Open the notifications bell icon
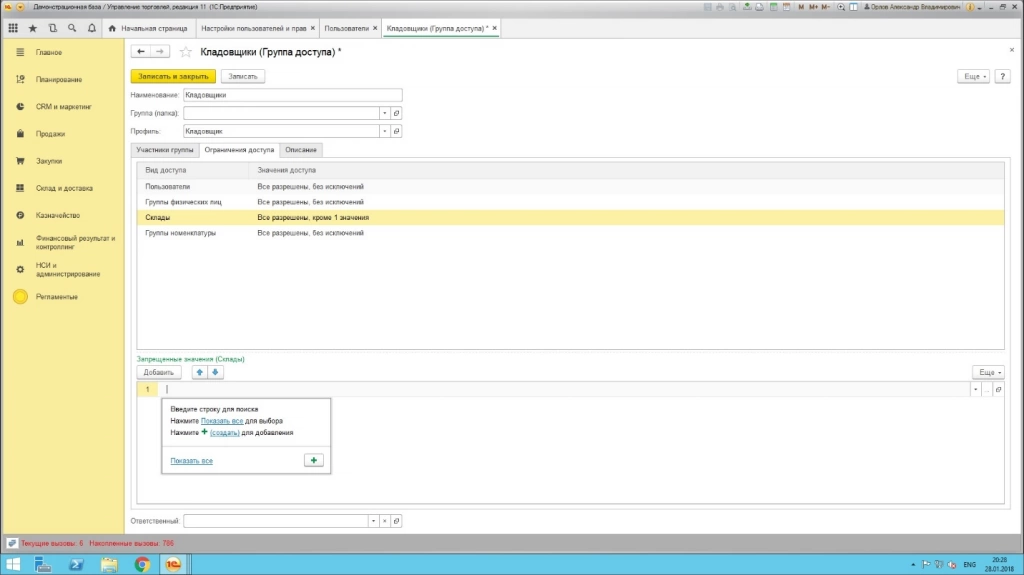Screen dimensions: 1024x575 pyautogui.click(x=91, y=28)
